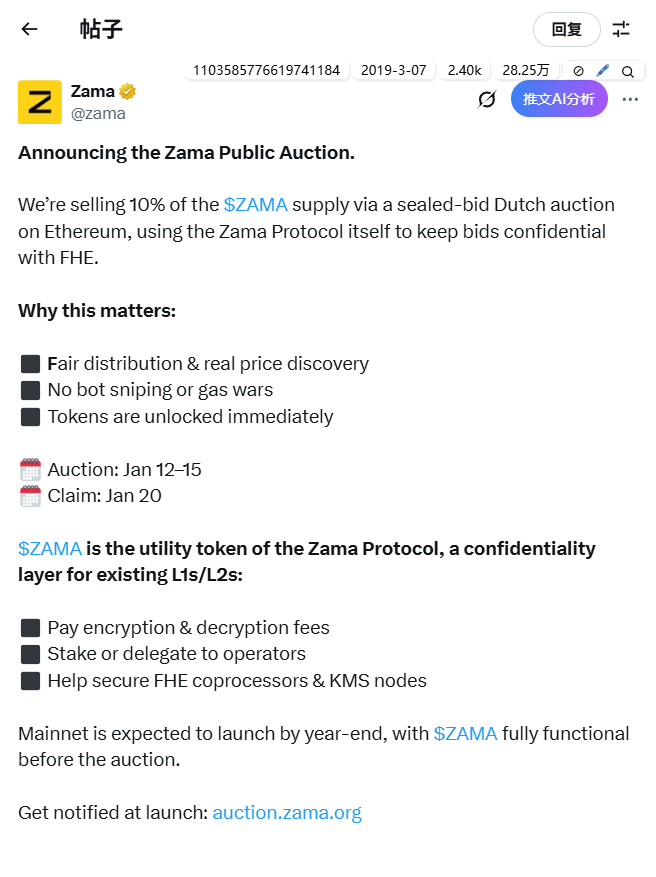Go back using the left arrow
Image resolution: width=656 pixels, height=877 pixels.
(29, 29)
